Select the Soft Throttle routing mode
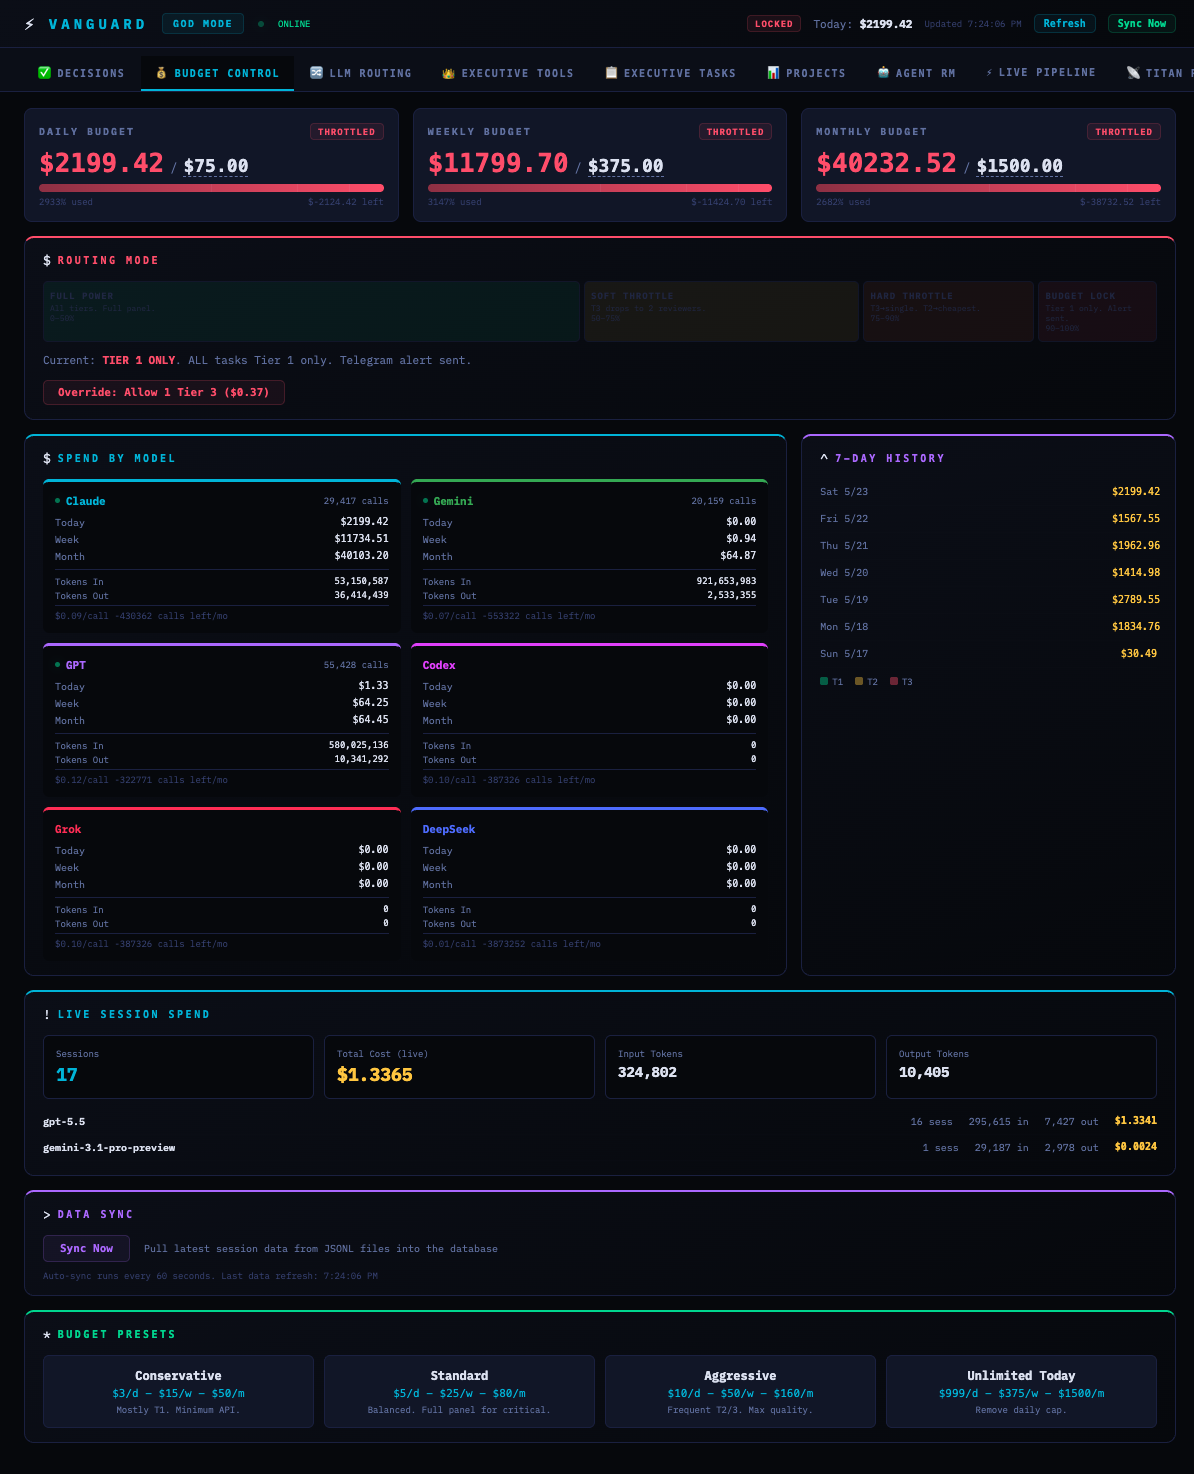The height and width of the screenshot is (1474, 1194). click(721, 311)
